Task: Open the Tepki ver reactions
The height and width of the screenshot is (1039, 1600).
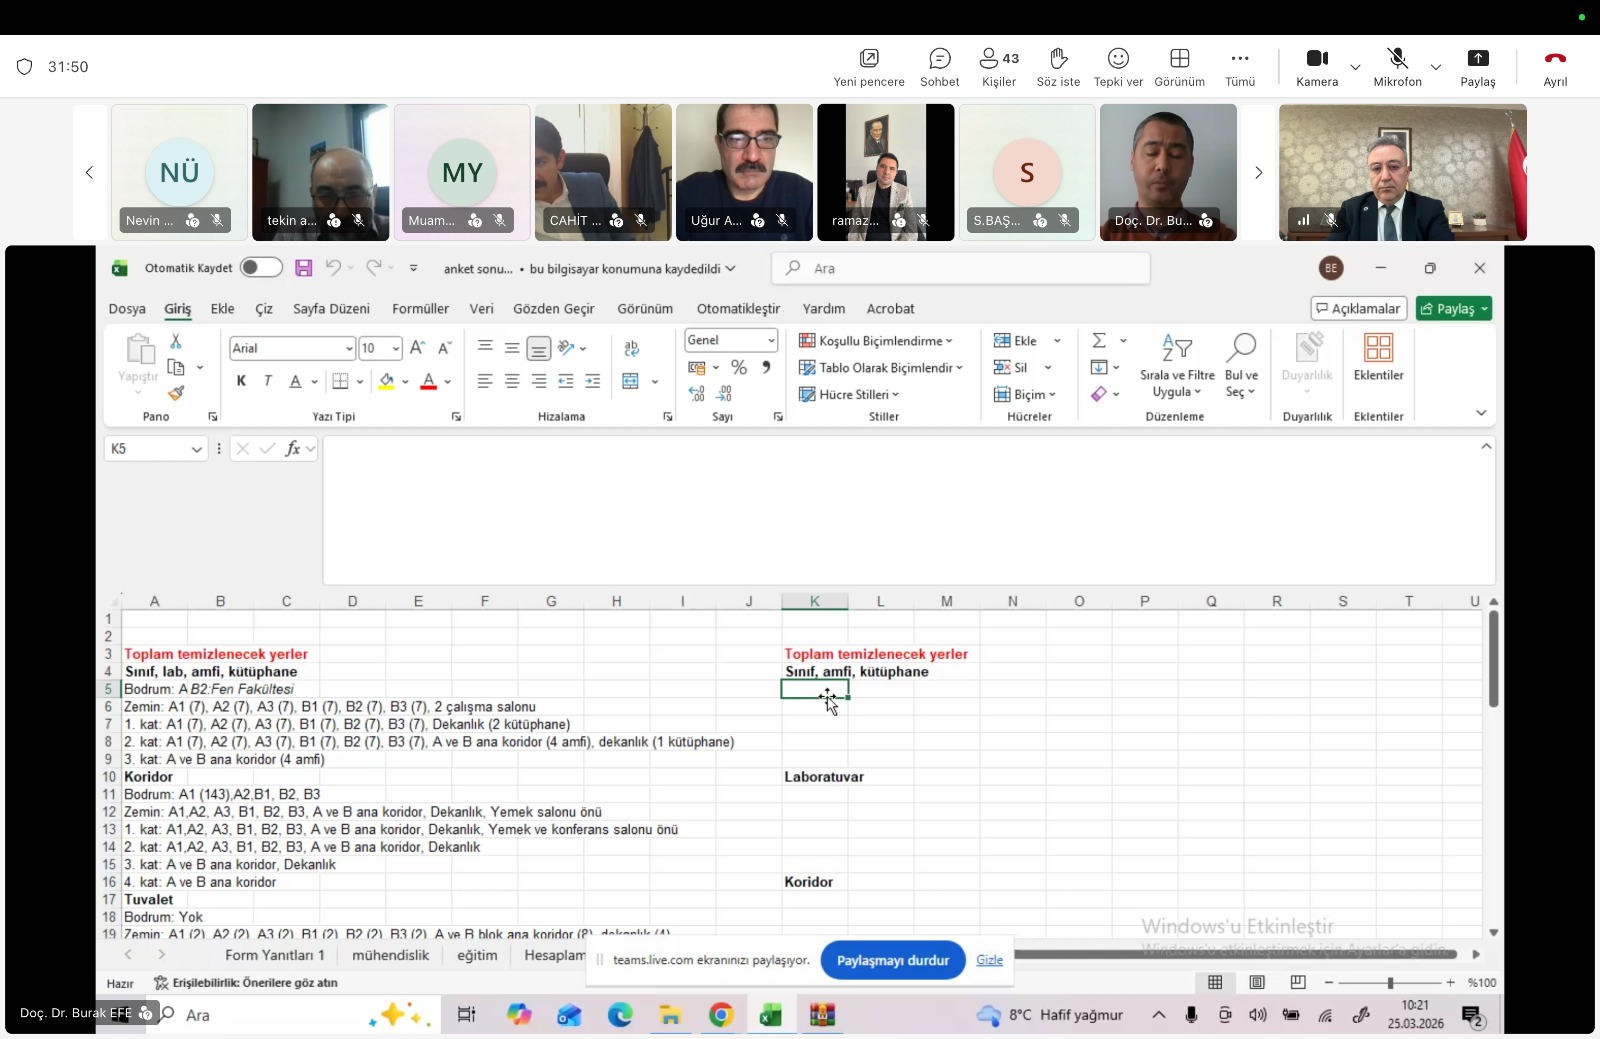Action: click(x=1118, y=67)
